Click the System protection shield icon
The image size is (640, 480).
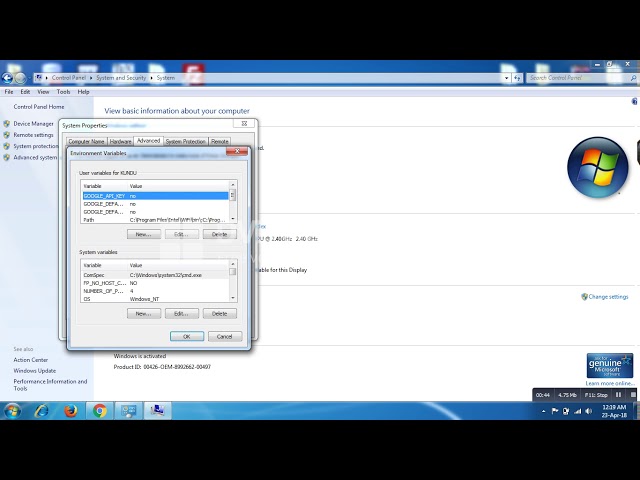7,146
